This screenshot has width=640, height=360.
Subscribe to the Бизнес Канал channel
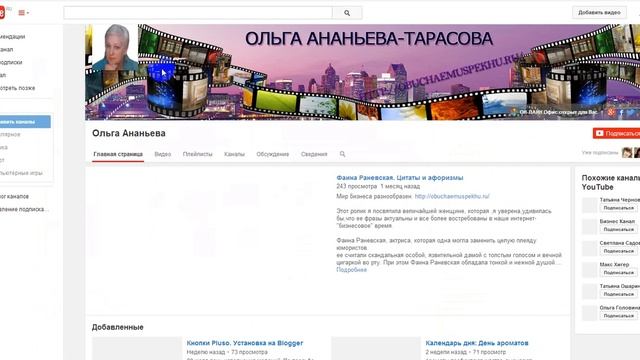click(x=619, y=229)
